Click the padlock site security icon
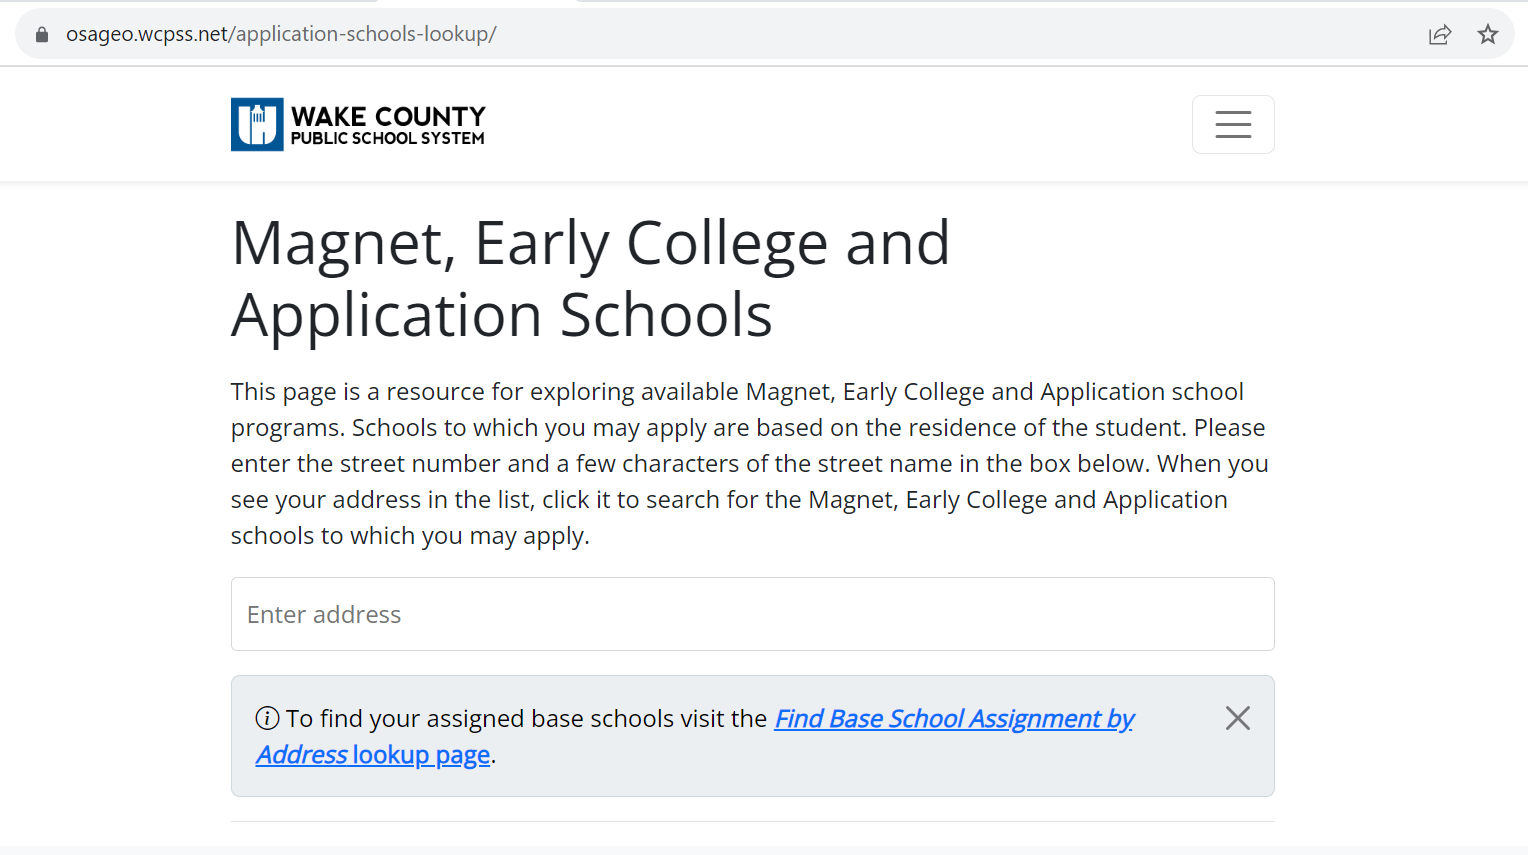Viewport: 1528px width, 855px height. pos(42,34)
